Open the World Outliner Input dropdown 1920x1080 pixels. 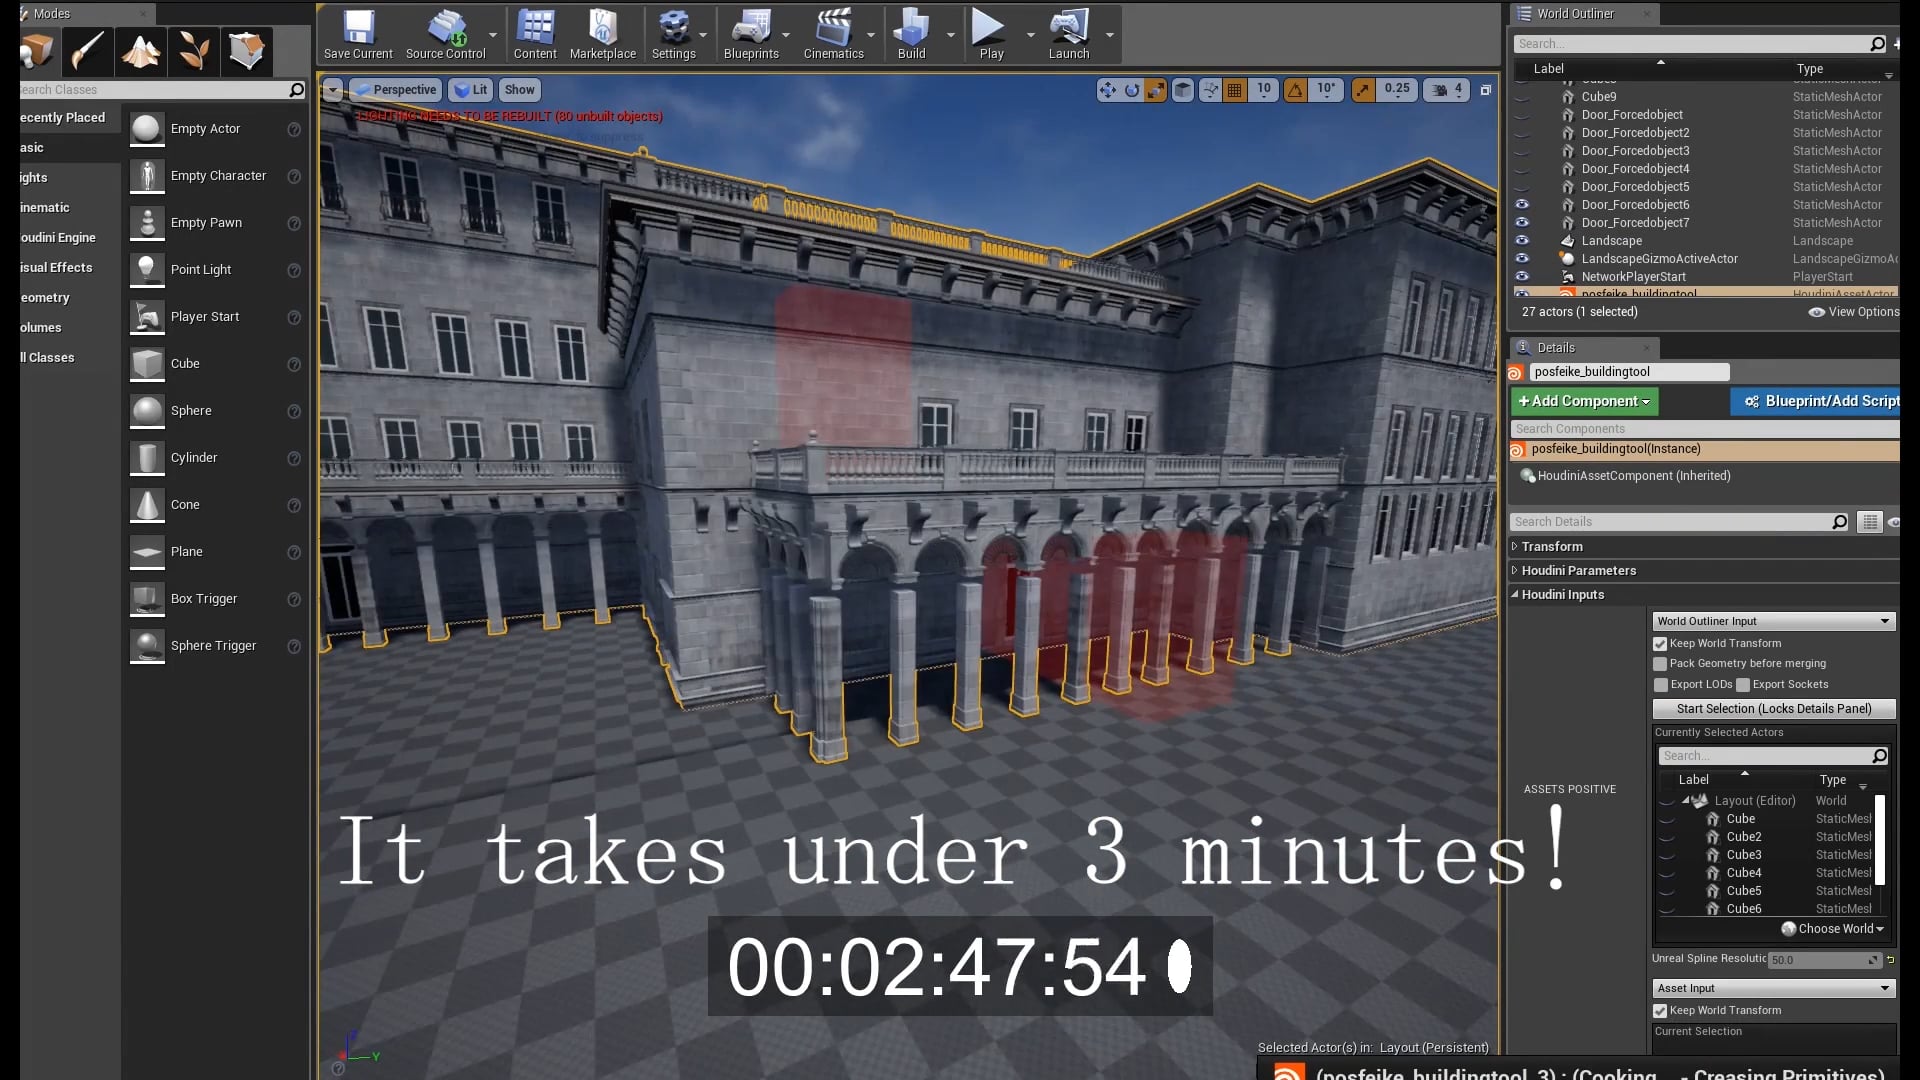coord(1773,621)
